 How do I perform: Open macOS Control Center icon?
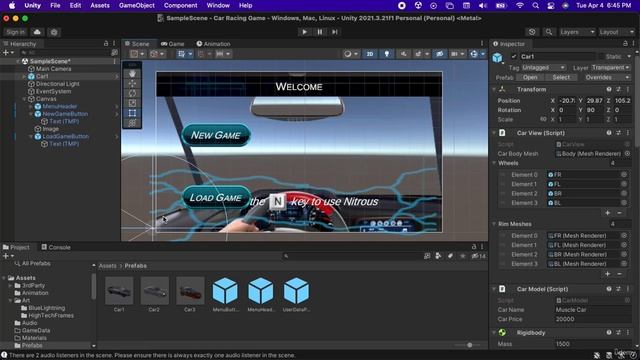tap(551, 5)
